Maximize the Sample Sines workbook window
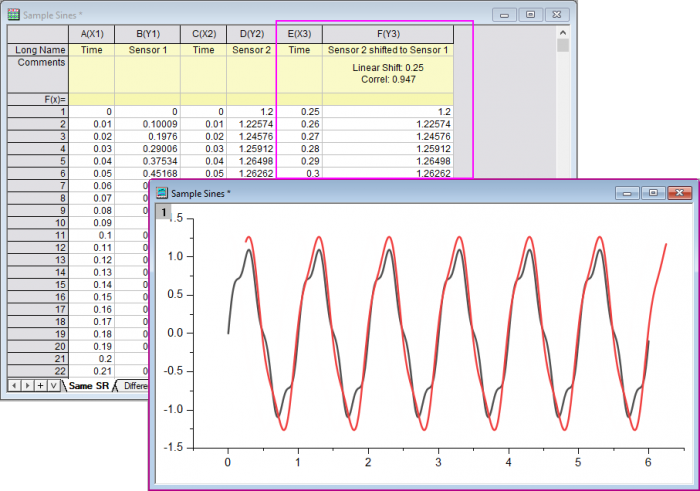 530,15
